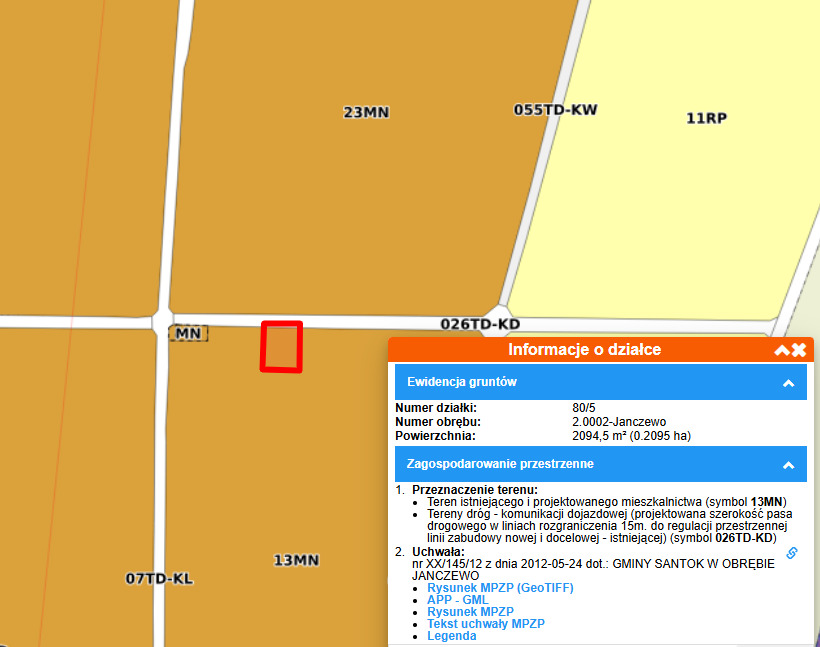Select the red-outlined parcel on the map
The width and height of the screenshot is (820, 647).
coord(281,347)
